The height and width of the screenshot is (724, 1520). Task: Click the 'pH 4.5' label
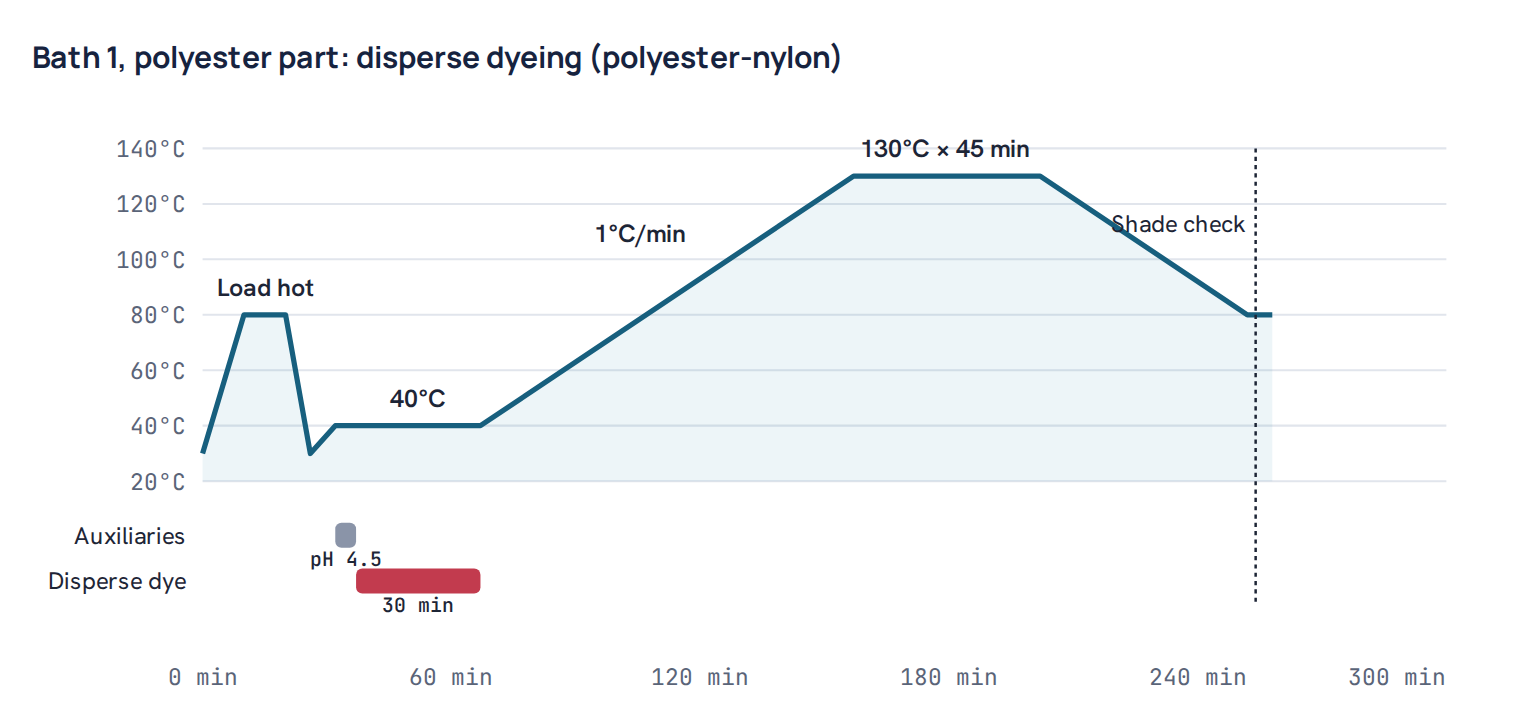(345, 559)
